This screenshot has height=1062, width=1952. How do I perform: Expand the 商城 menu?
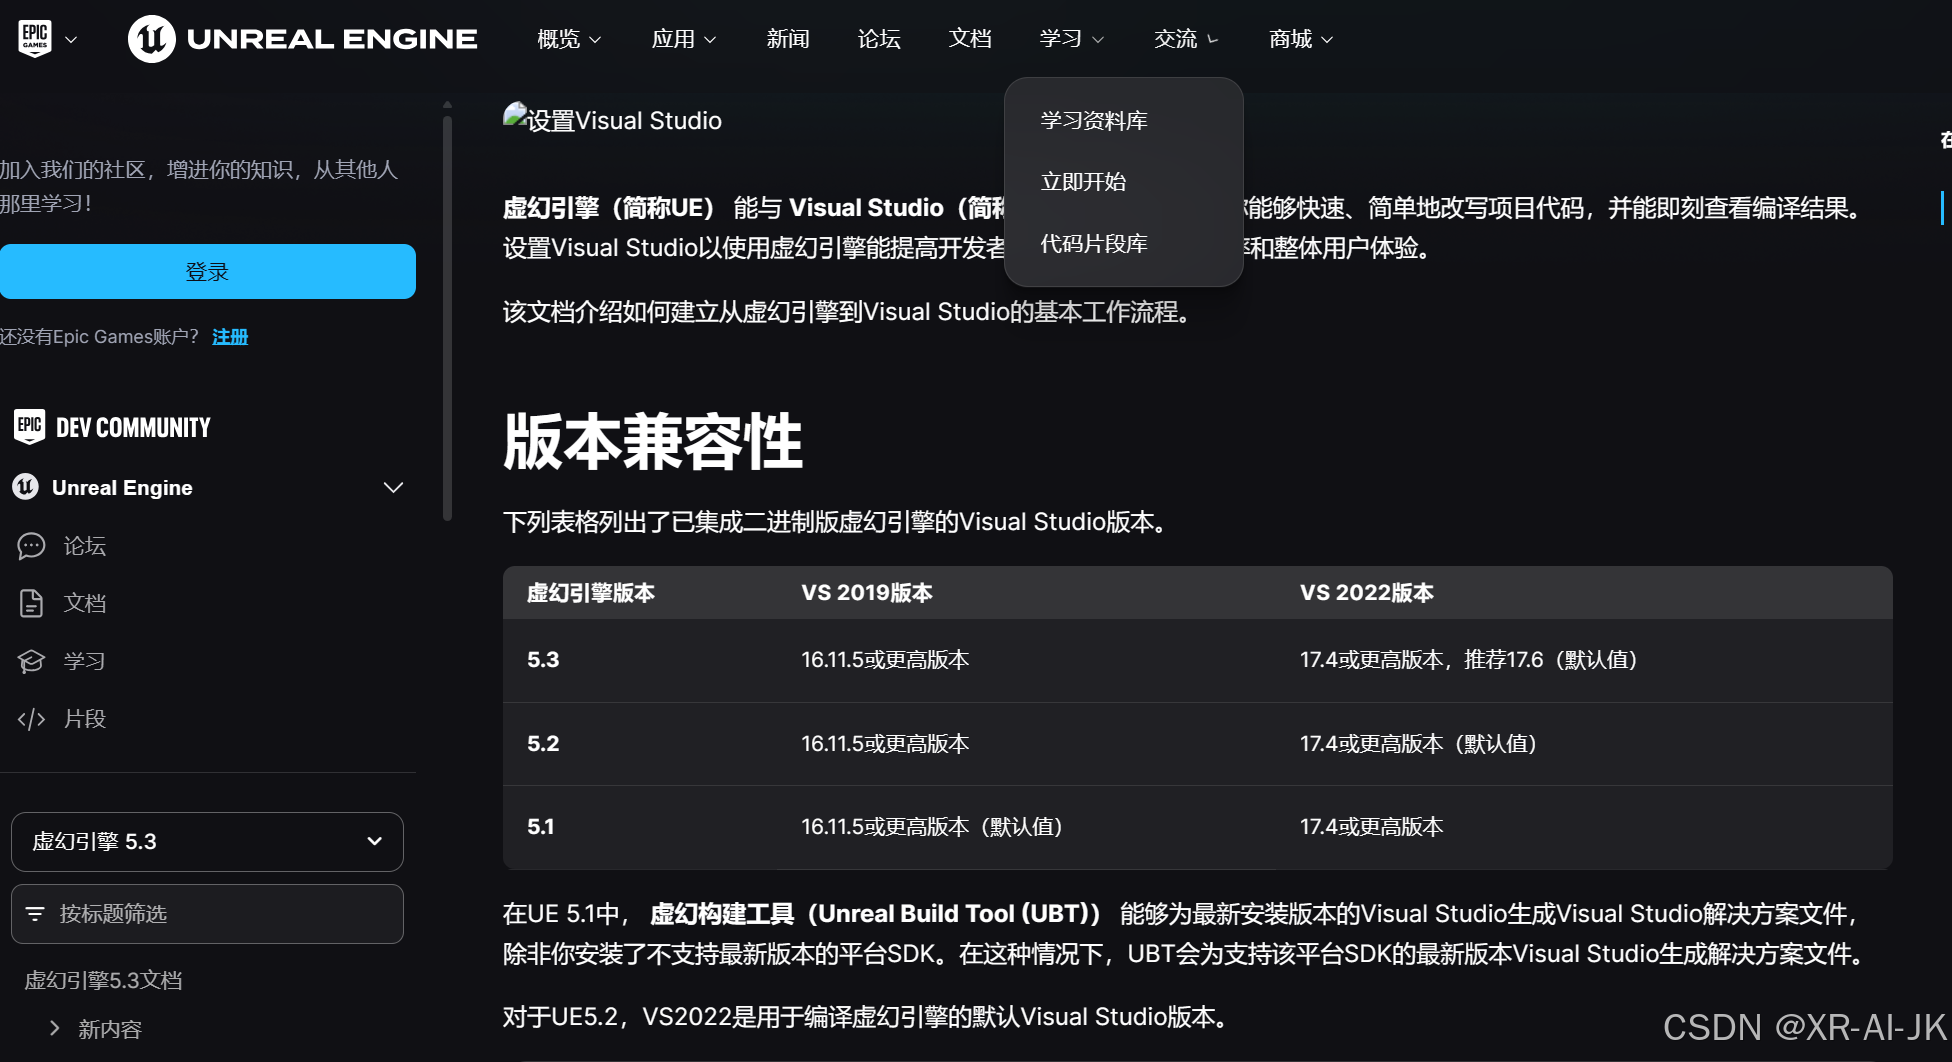tap(1301, 39)
